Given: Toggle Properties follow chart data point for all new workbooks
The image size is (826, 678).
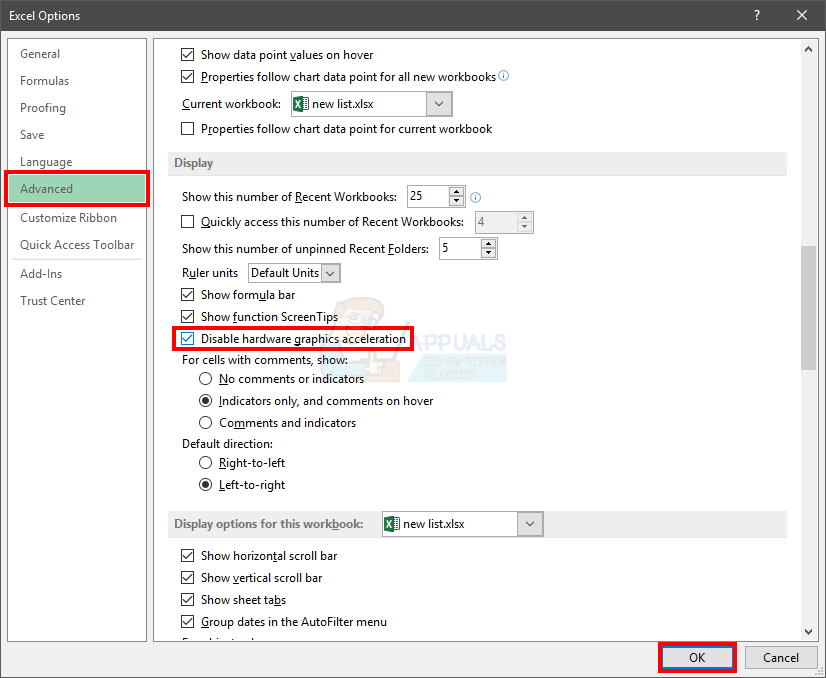Looking at the screenshot, I should coord(188,76).
